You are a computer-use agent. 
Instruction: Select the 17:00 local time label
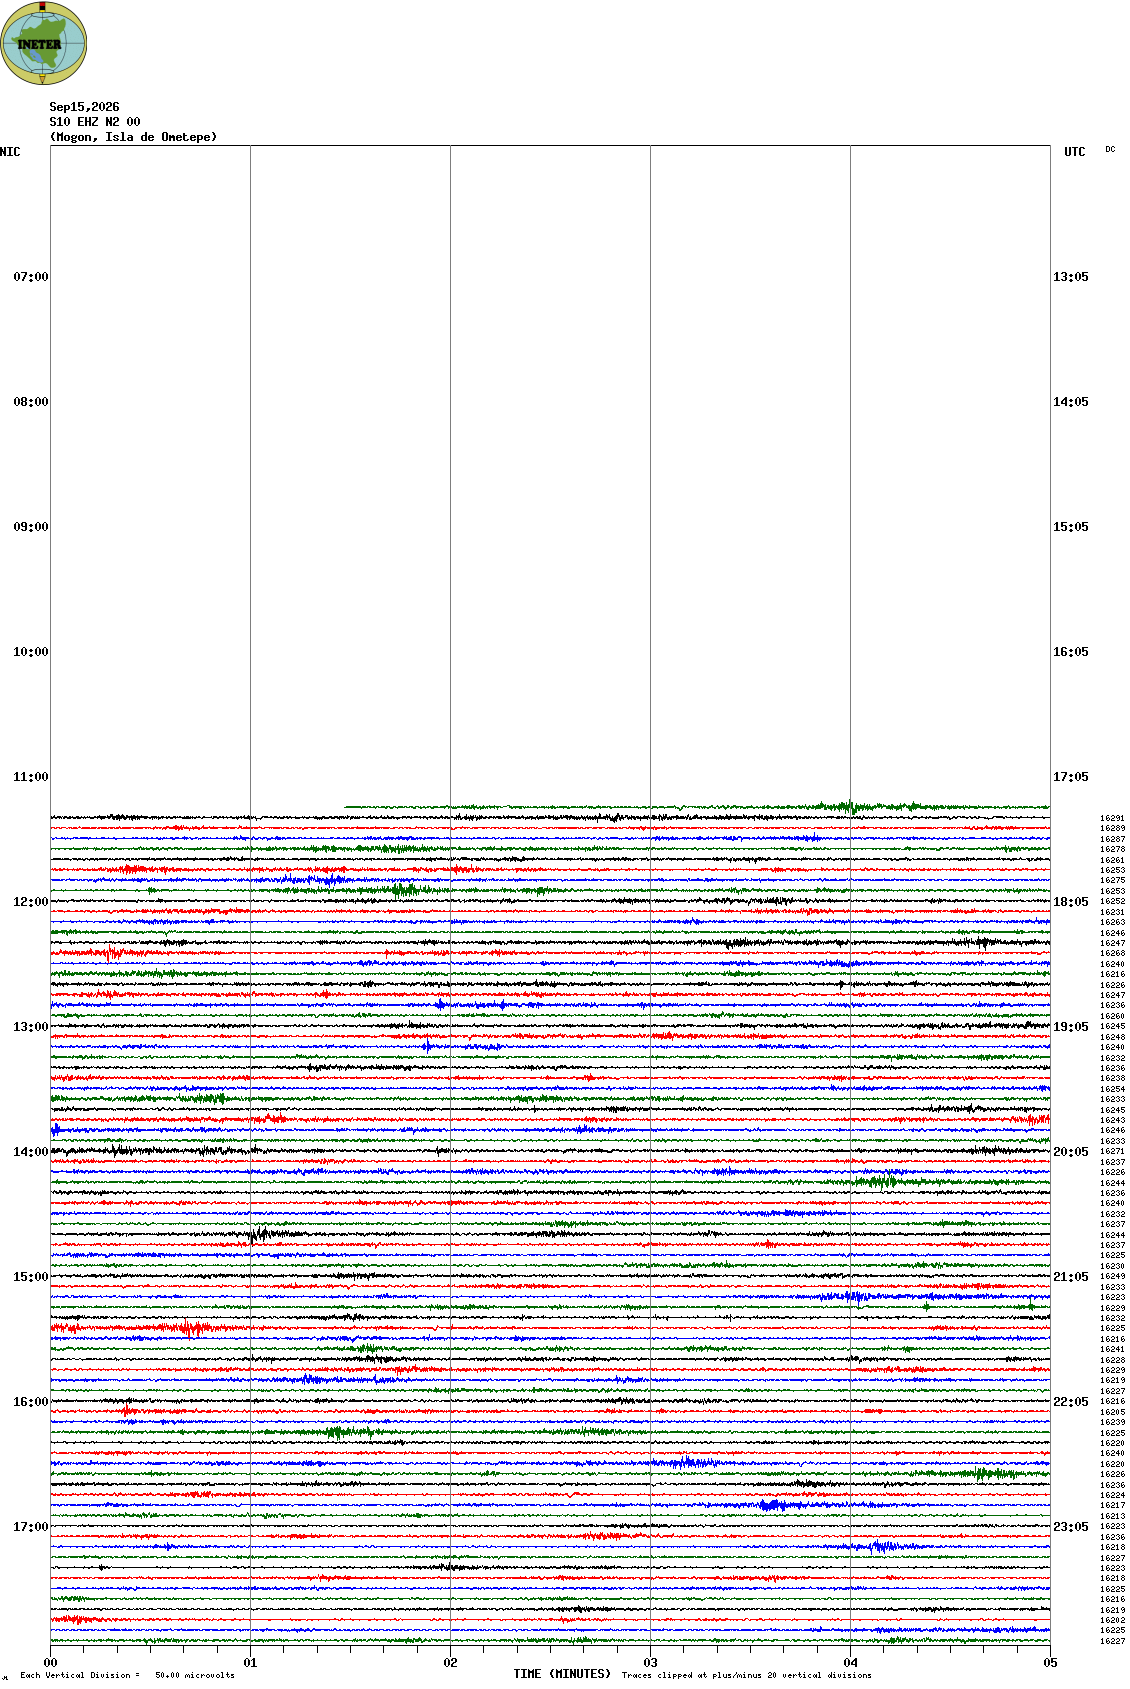pos(31,1527)
